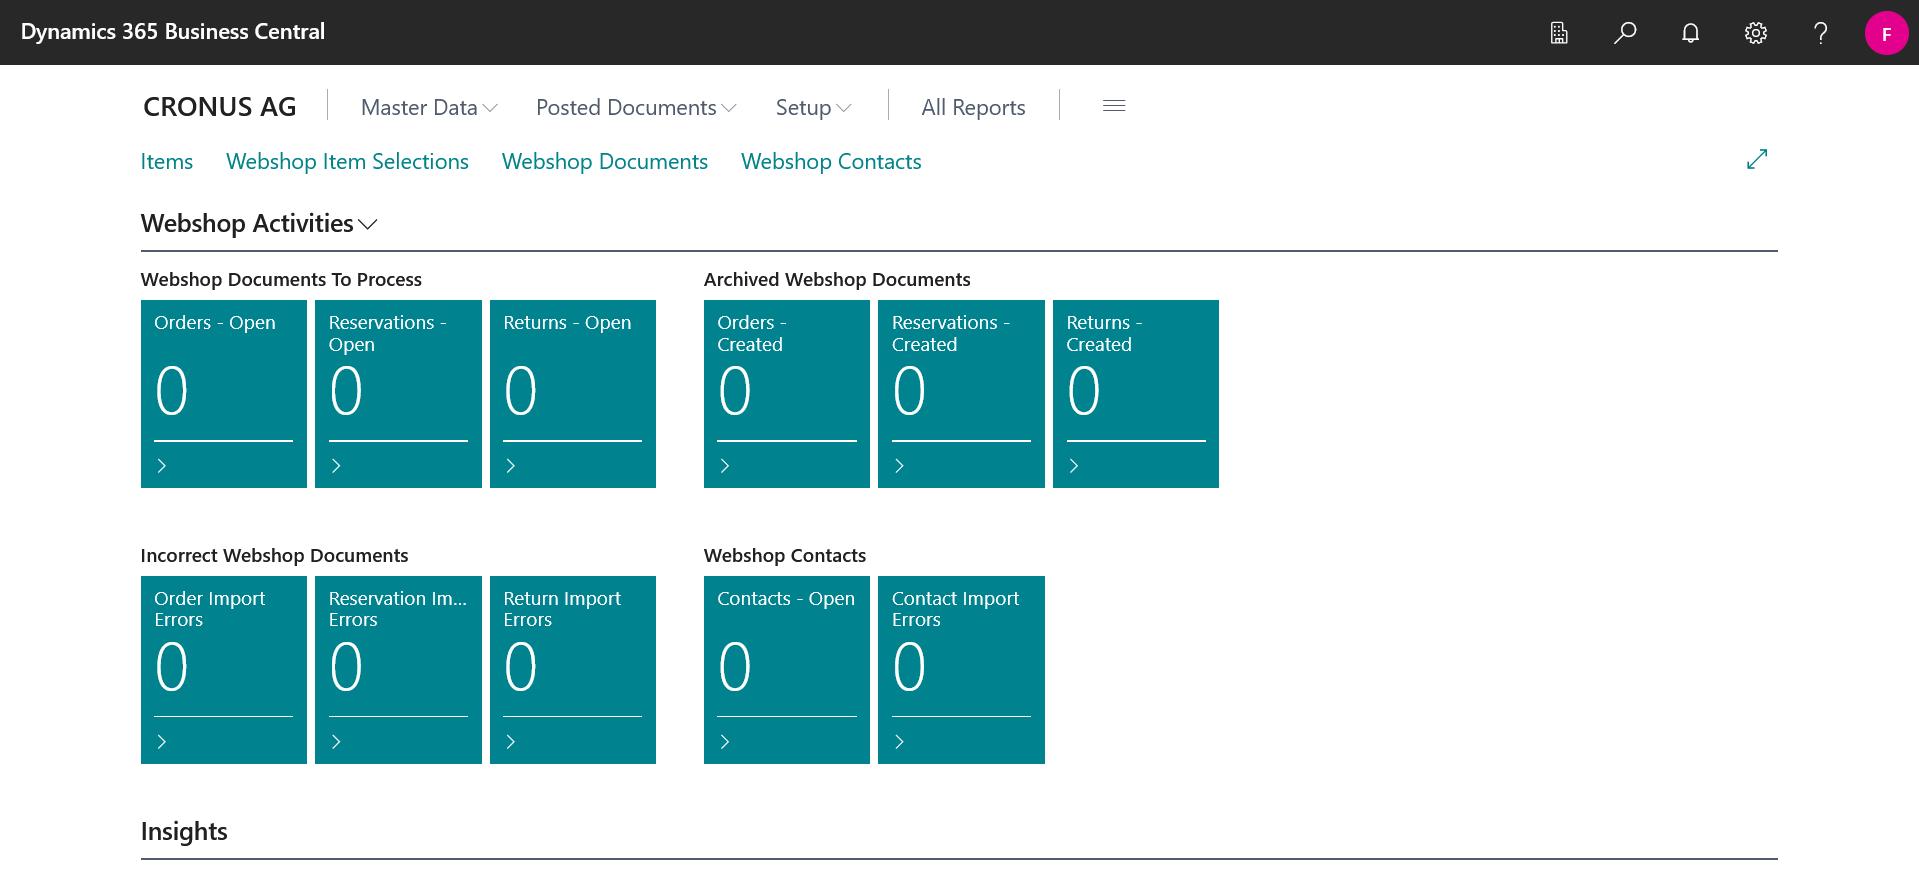The height and width of the screenshot is (878, 1919).
Task: Open the Reservation Import Errors count 0
Action: pyautogui.click(x=346, y=667)
